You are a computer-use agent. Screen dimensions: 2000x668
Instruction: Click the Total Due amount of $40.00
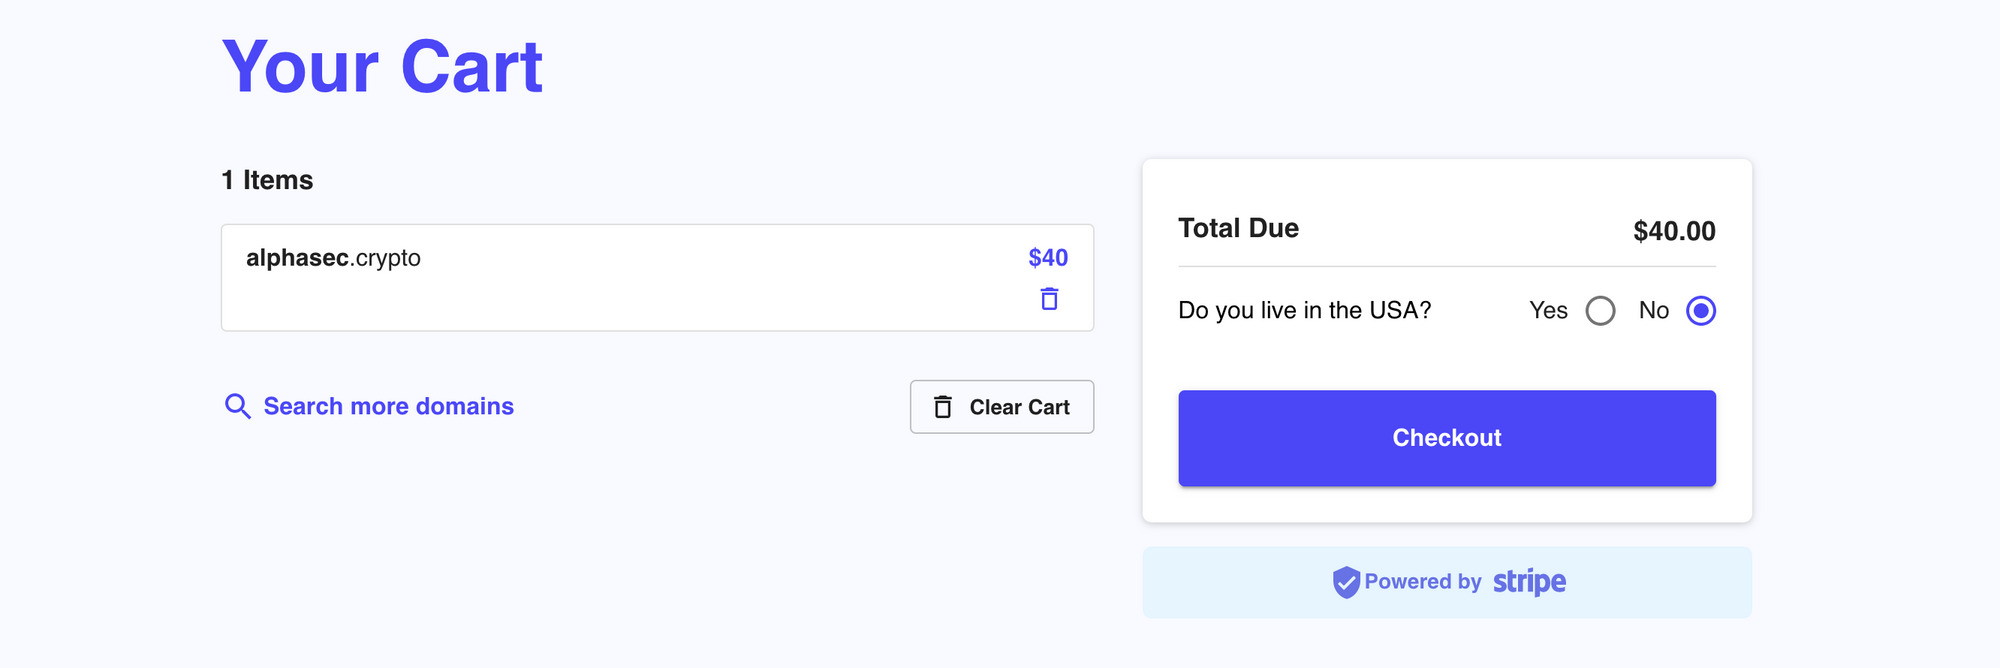(1674, 231)
